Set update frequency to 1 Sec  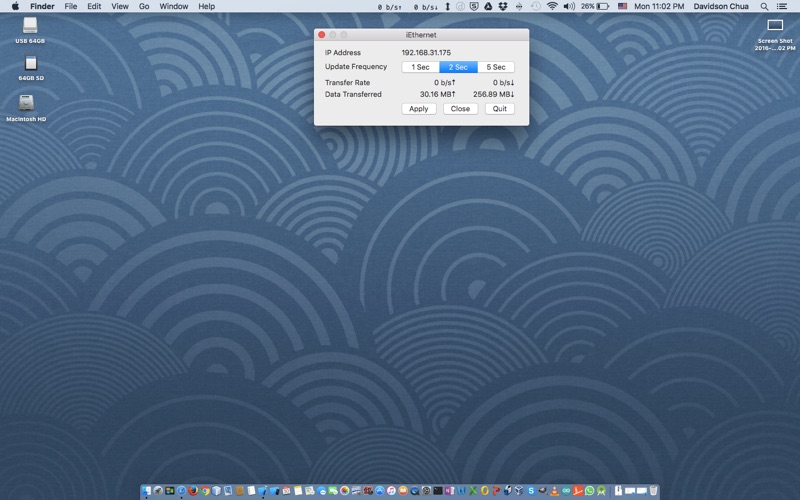pyautogui.click(x=420, y=67)
